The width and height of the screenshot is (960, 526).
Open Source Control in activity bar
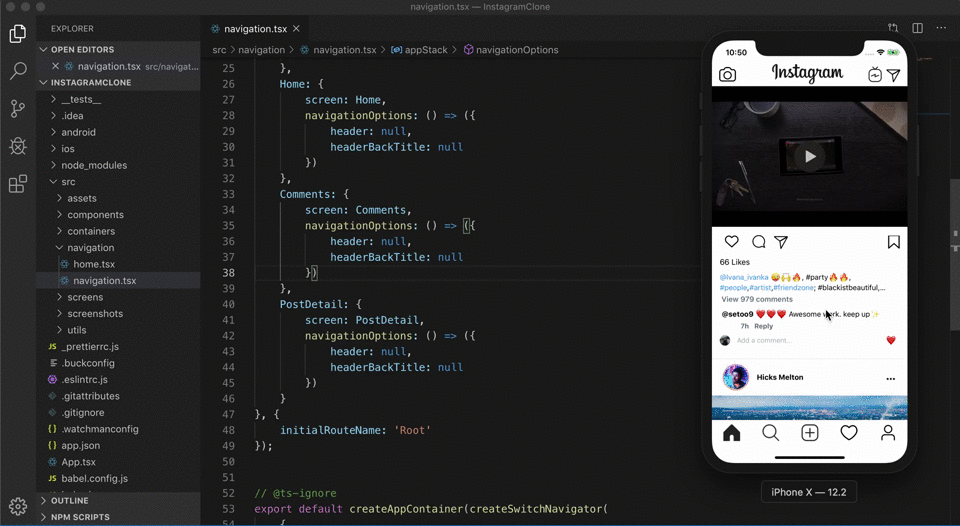tap(18, 109)
